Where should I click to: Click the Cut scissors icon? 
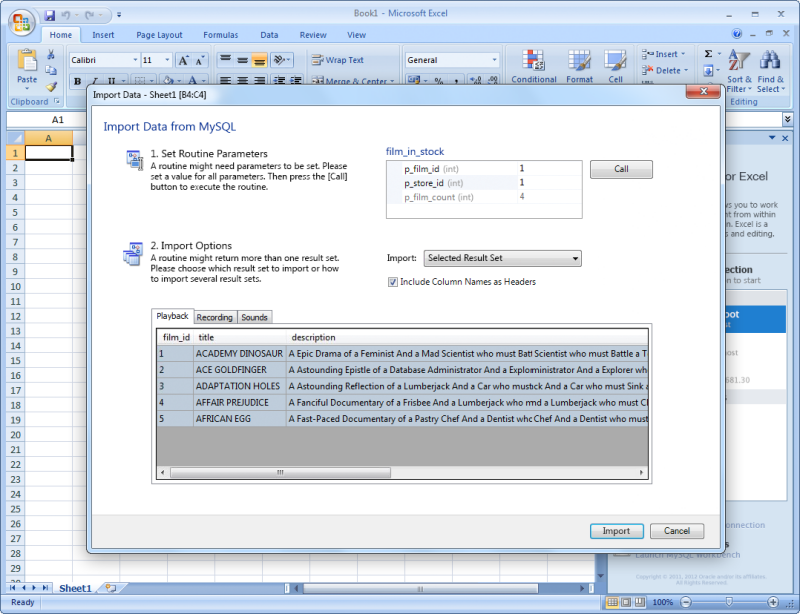[x=51, y=54]
